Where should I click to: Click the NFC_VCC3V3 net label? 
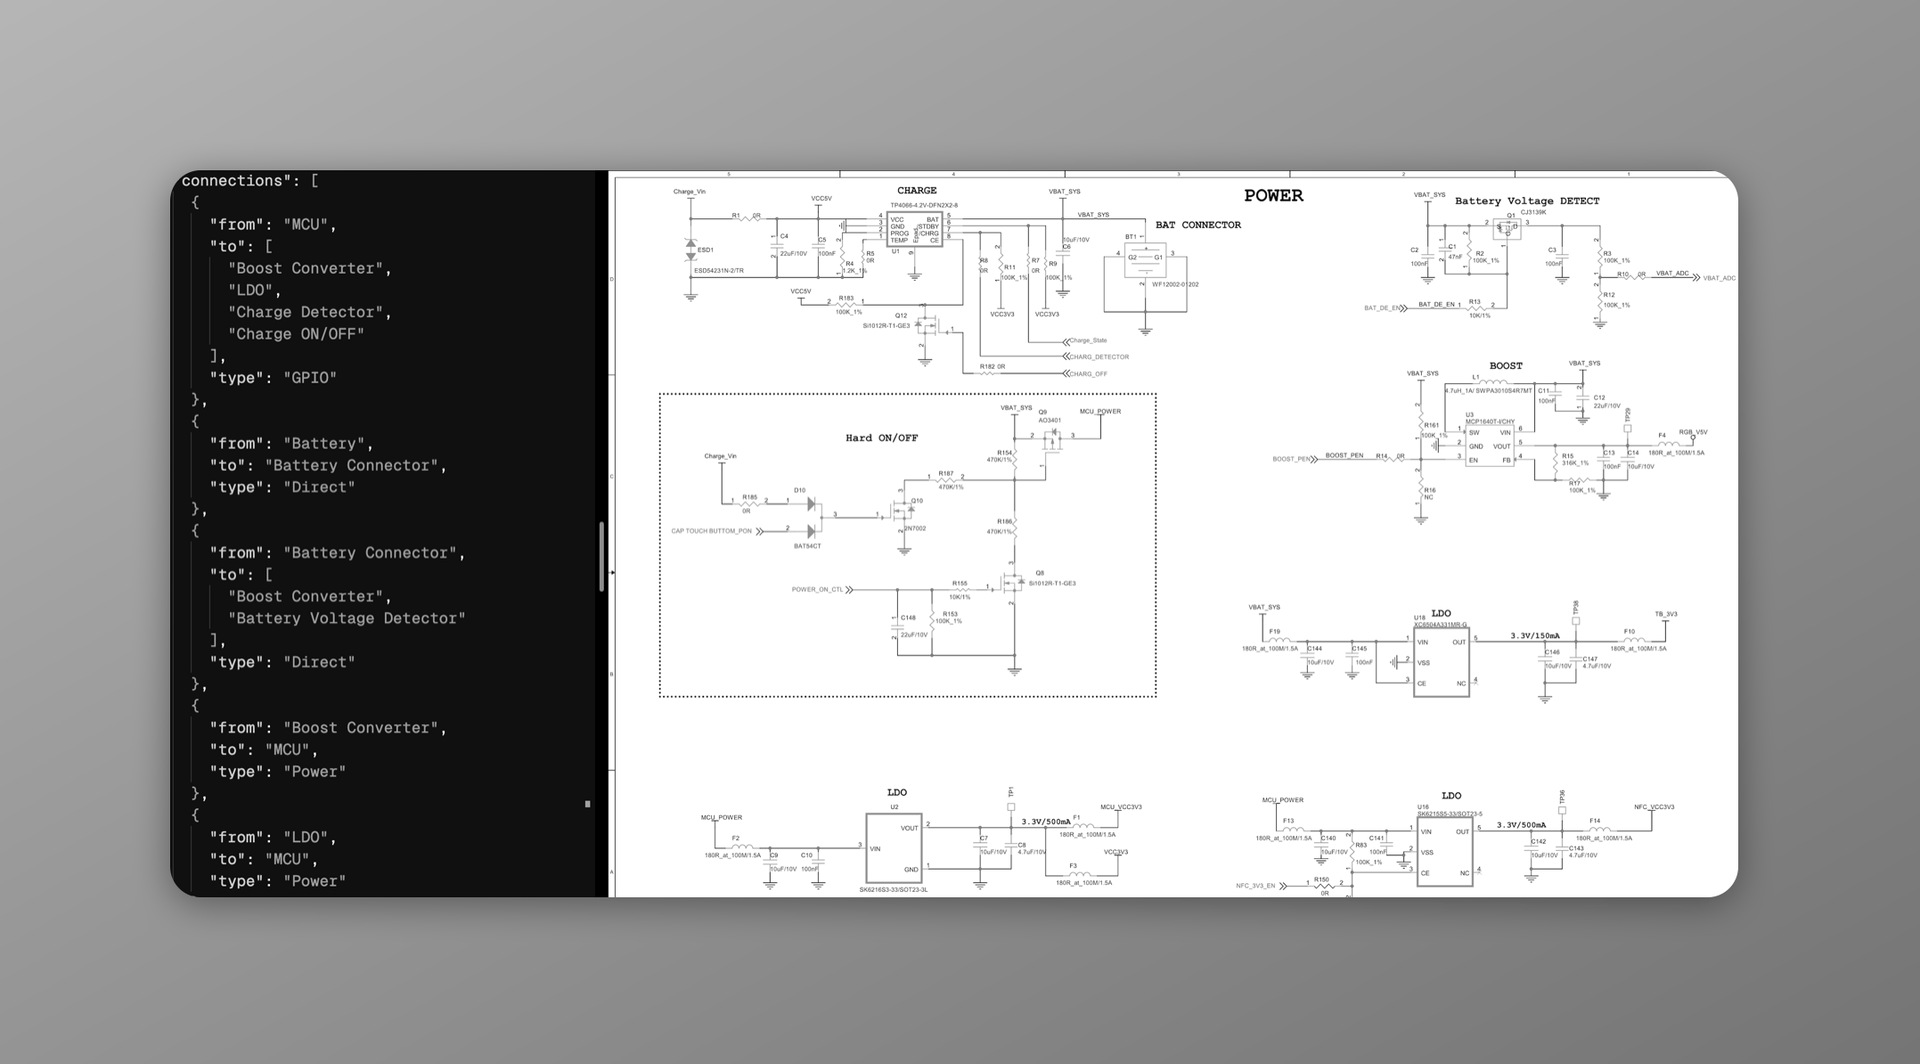[x=1654, y=807]
